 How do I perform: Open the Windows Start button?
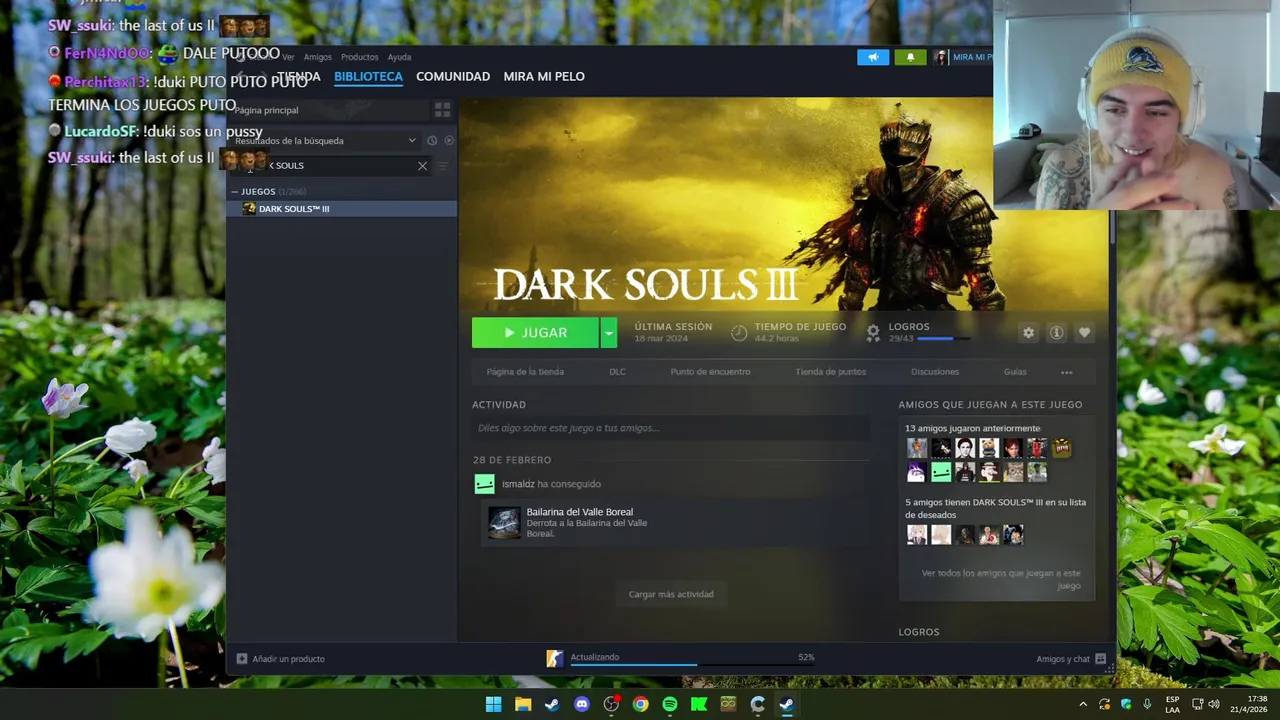[x=493, y=704]
